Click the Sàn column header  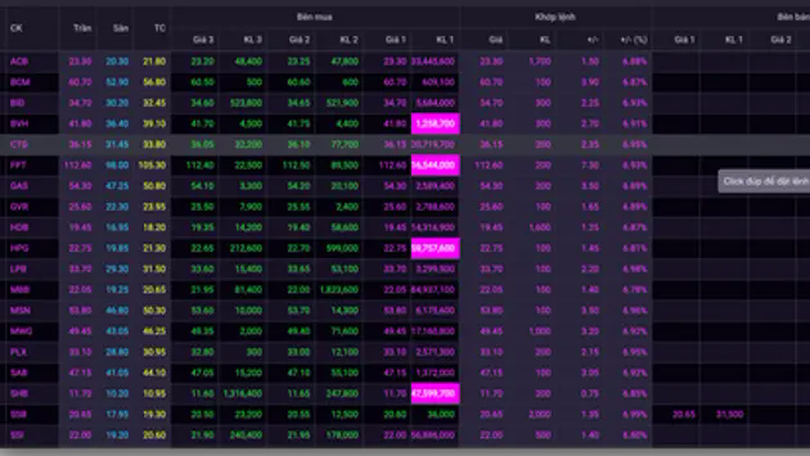[x=120, y=28]
